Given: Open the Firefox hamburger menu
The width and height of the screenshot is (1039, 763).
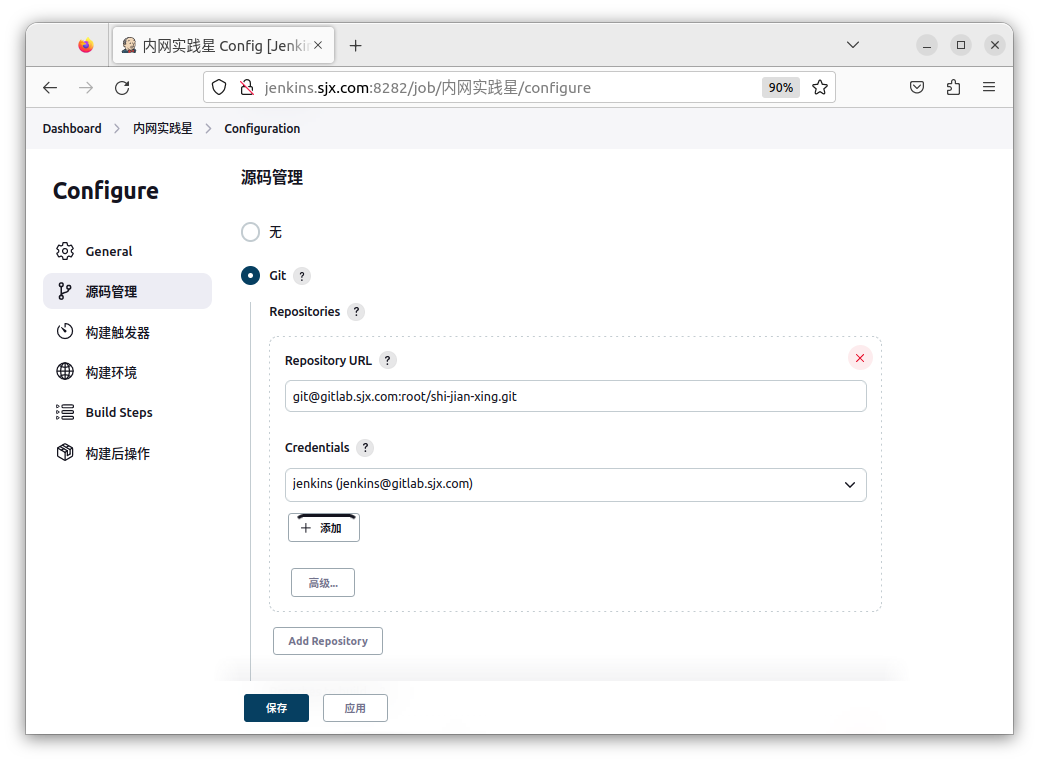Looking at the screenshot, I should click(989, 88).
